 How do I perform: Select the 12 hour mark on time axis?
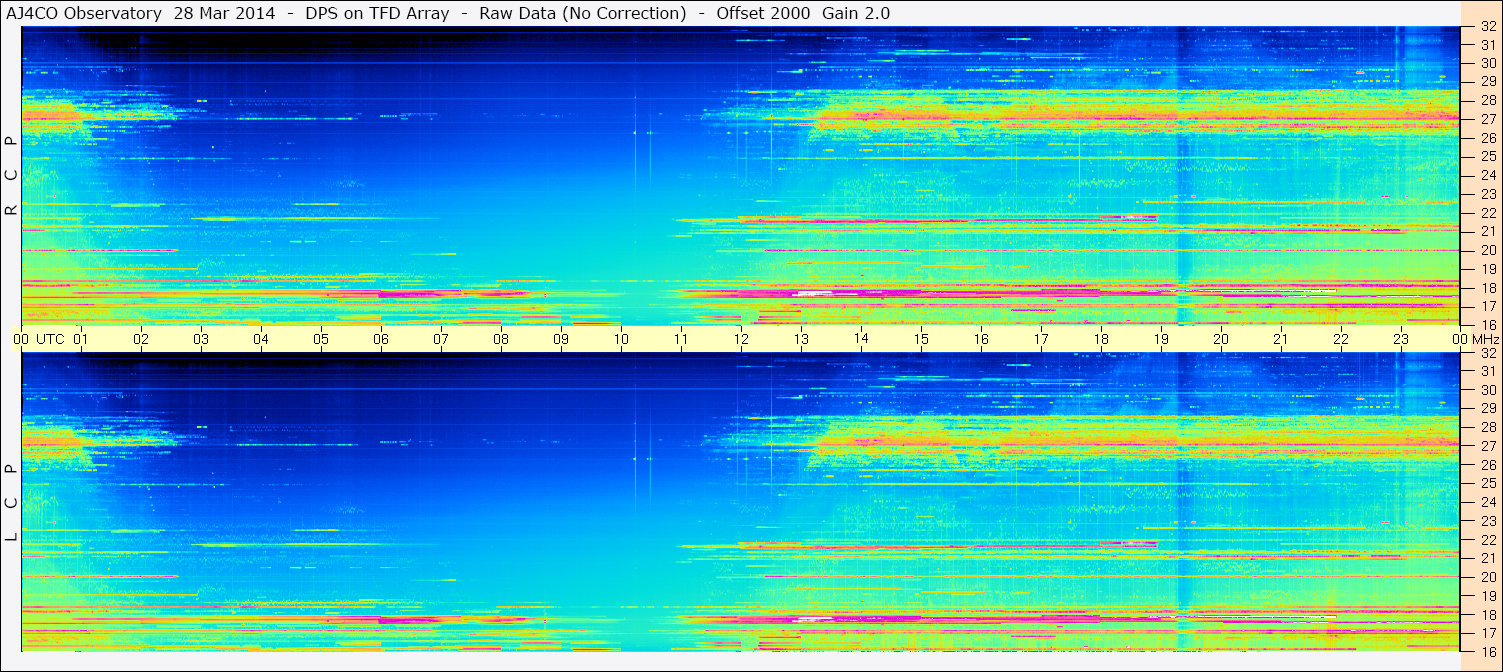tap(741, 339)
